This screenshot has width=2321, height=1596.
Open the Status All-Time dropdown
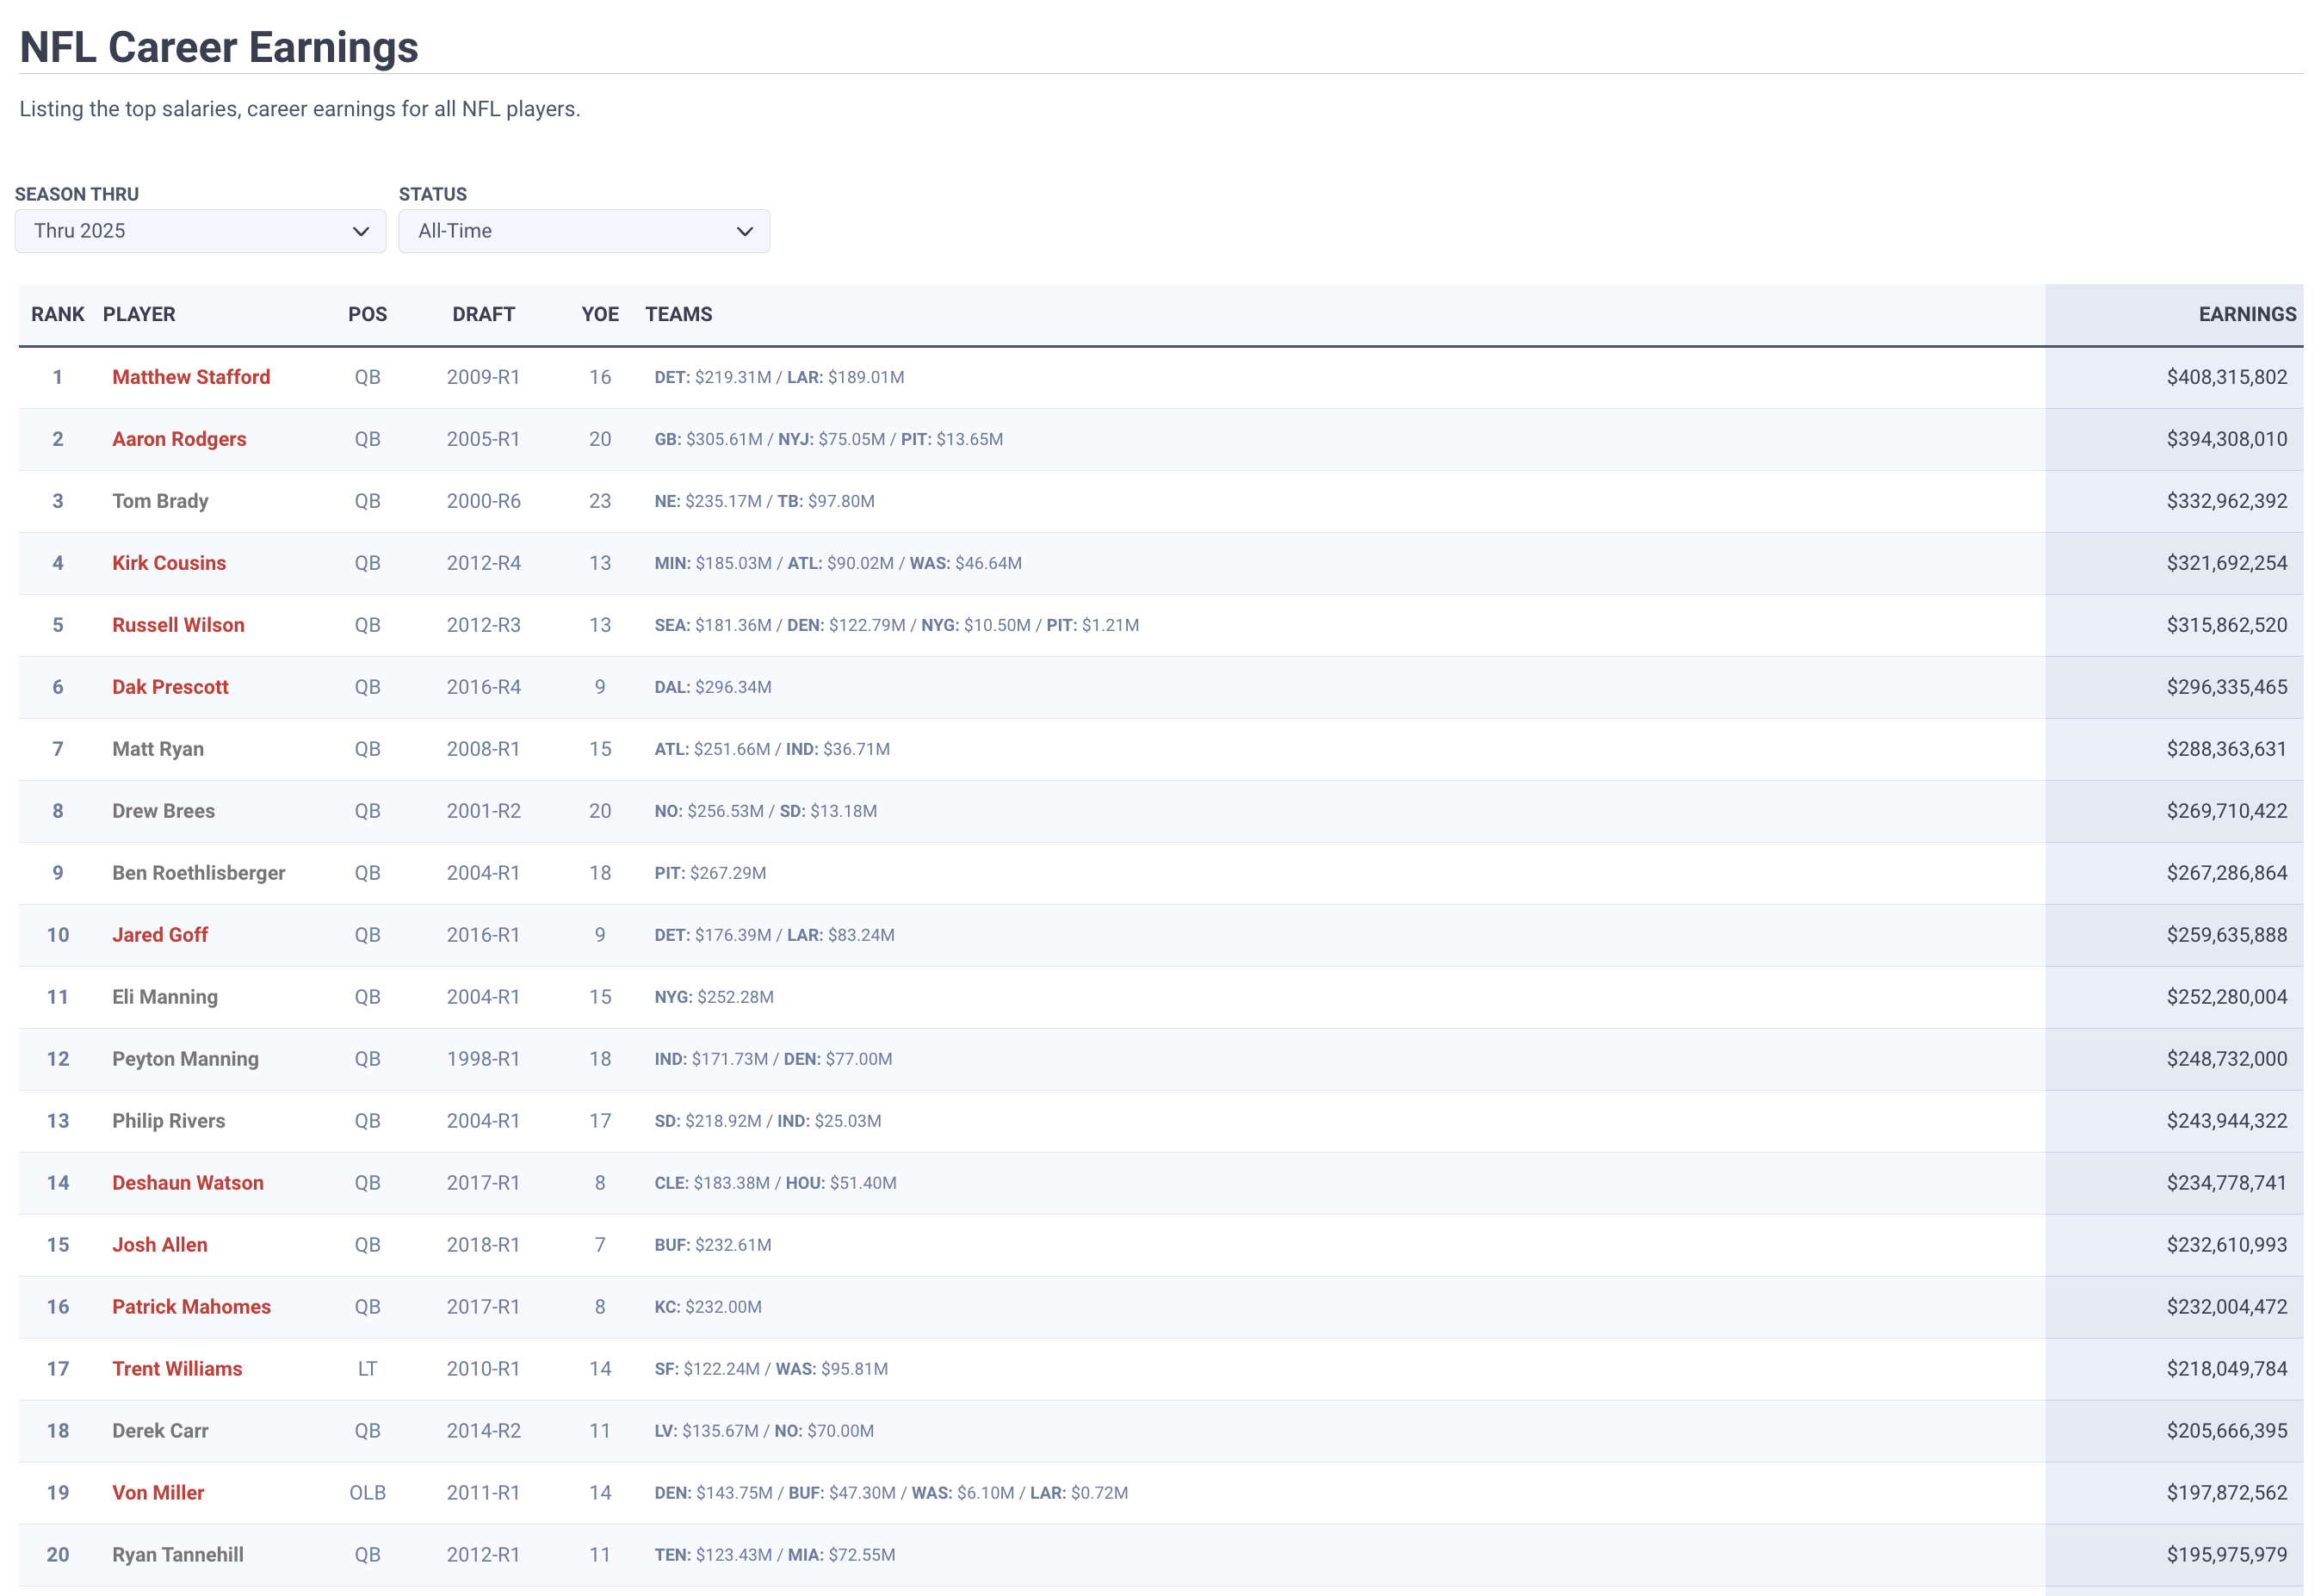point(584,231)
